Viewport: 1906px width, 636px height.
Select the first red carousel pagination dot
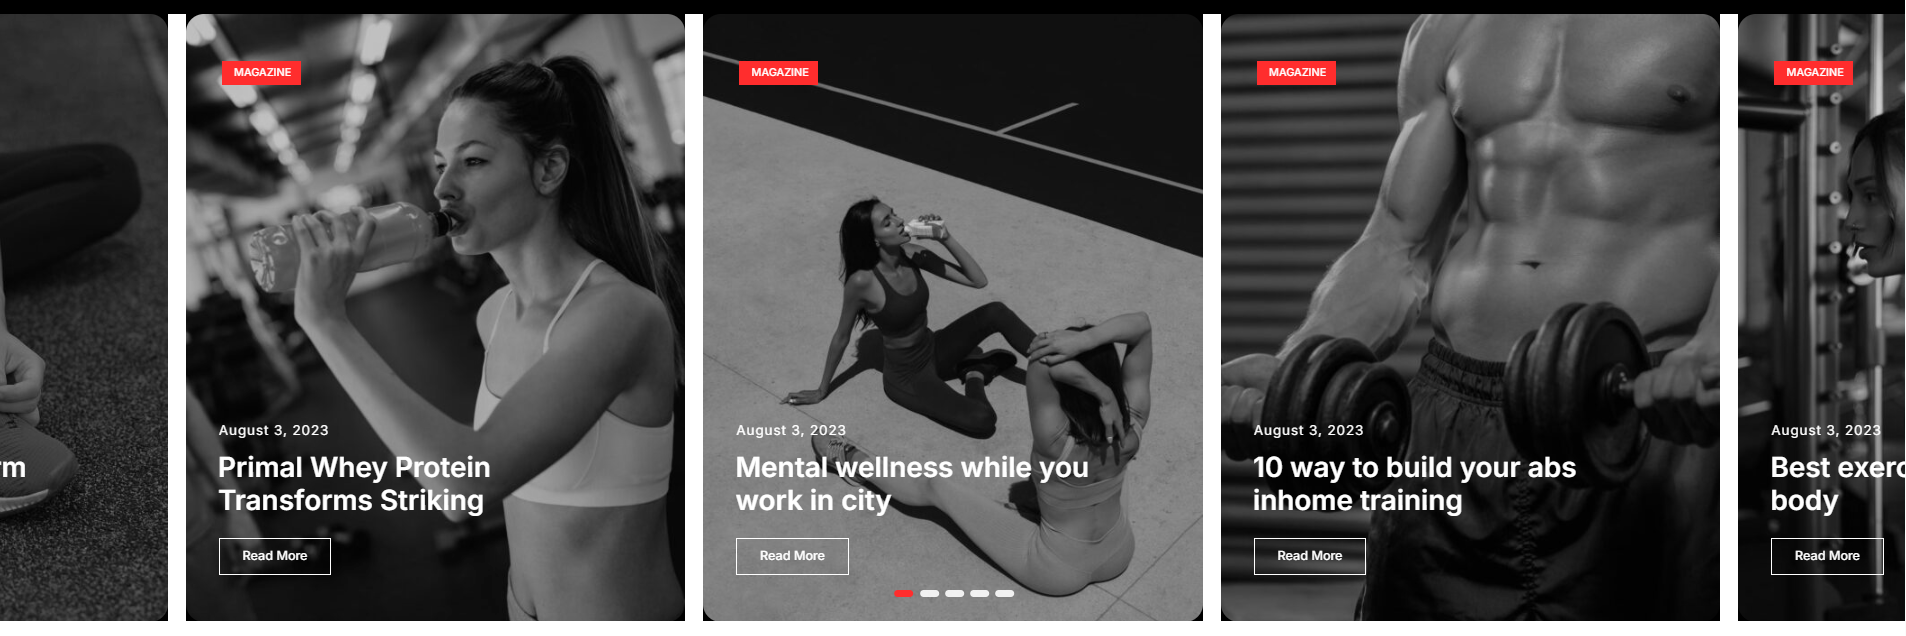click(904, 594)
